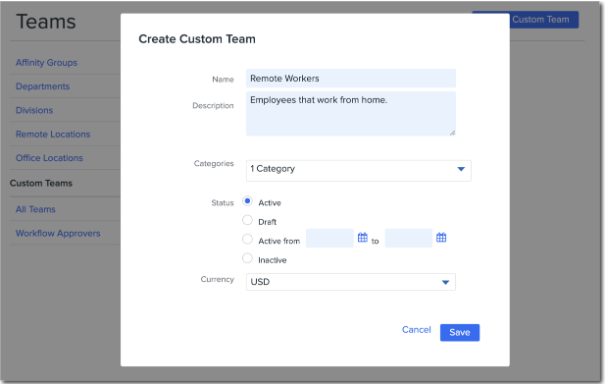Open the Active from start date calendar
The height and width of the screenshot is (384, 605).
pyautogui.click(x=362, y=237)
